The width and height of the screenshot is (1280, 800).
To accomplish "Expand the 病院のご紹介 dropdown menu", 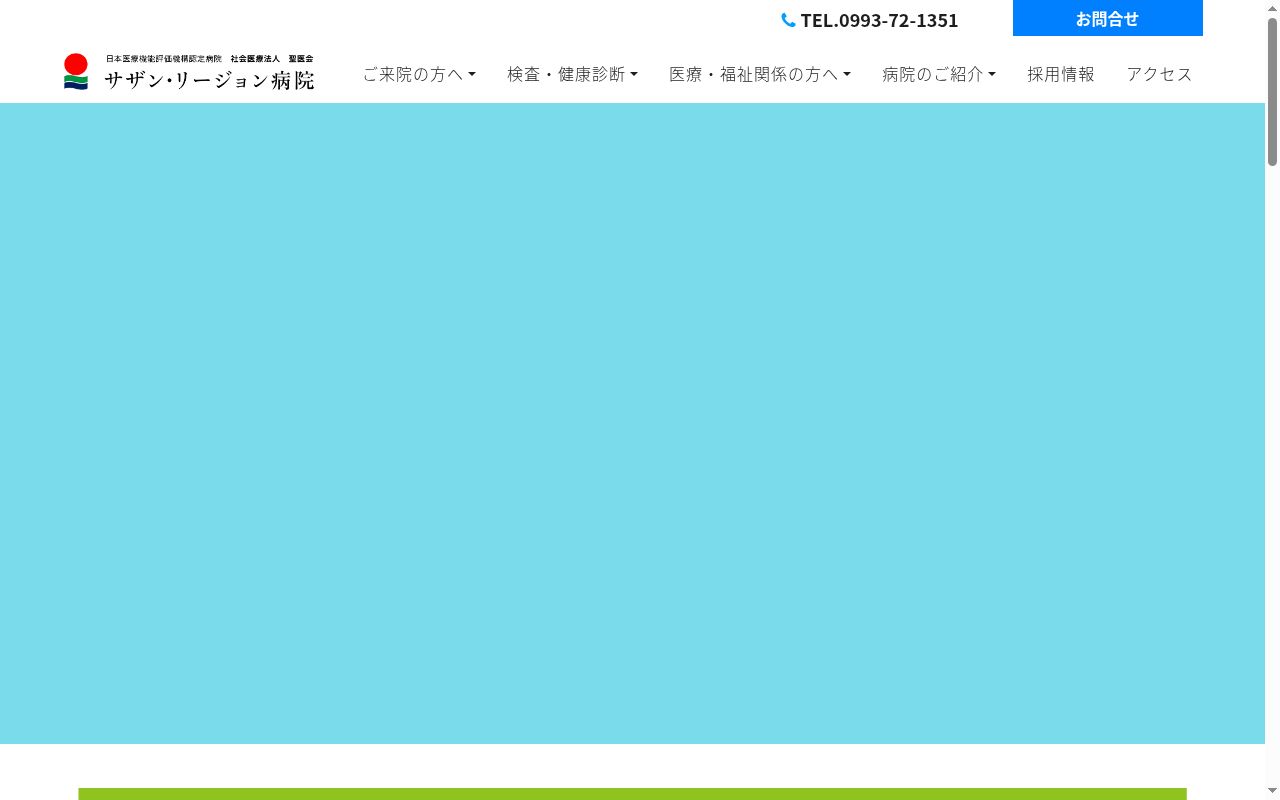I will point(939,74).
